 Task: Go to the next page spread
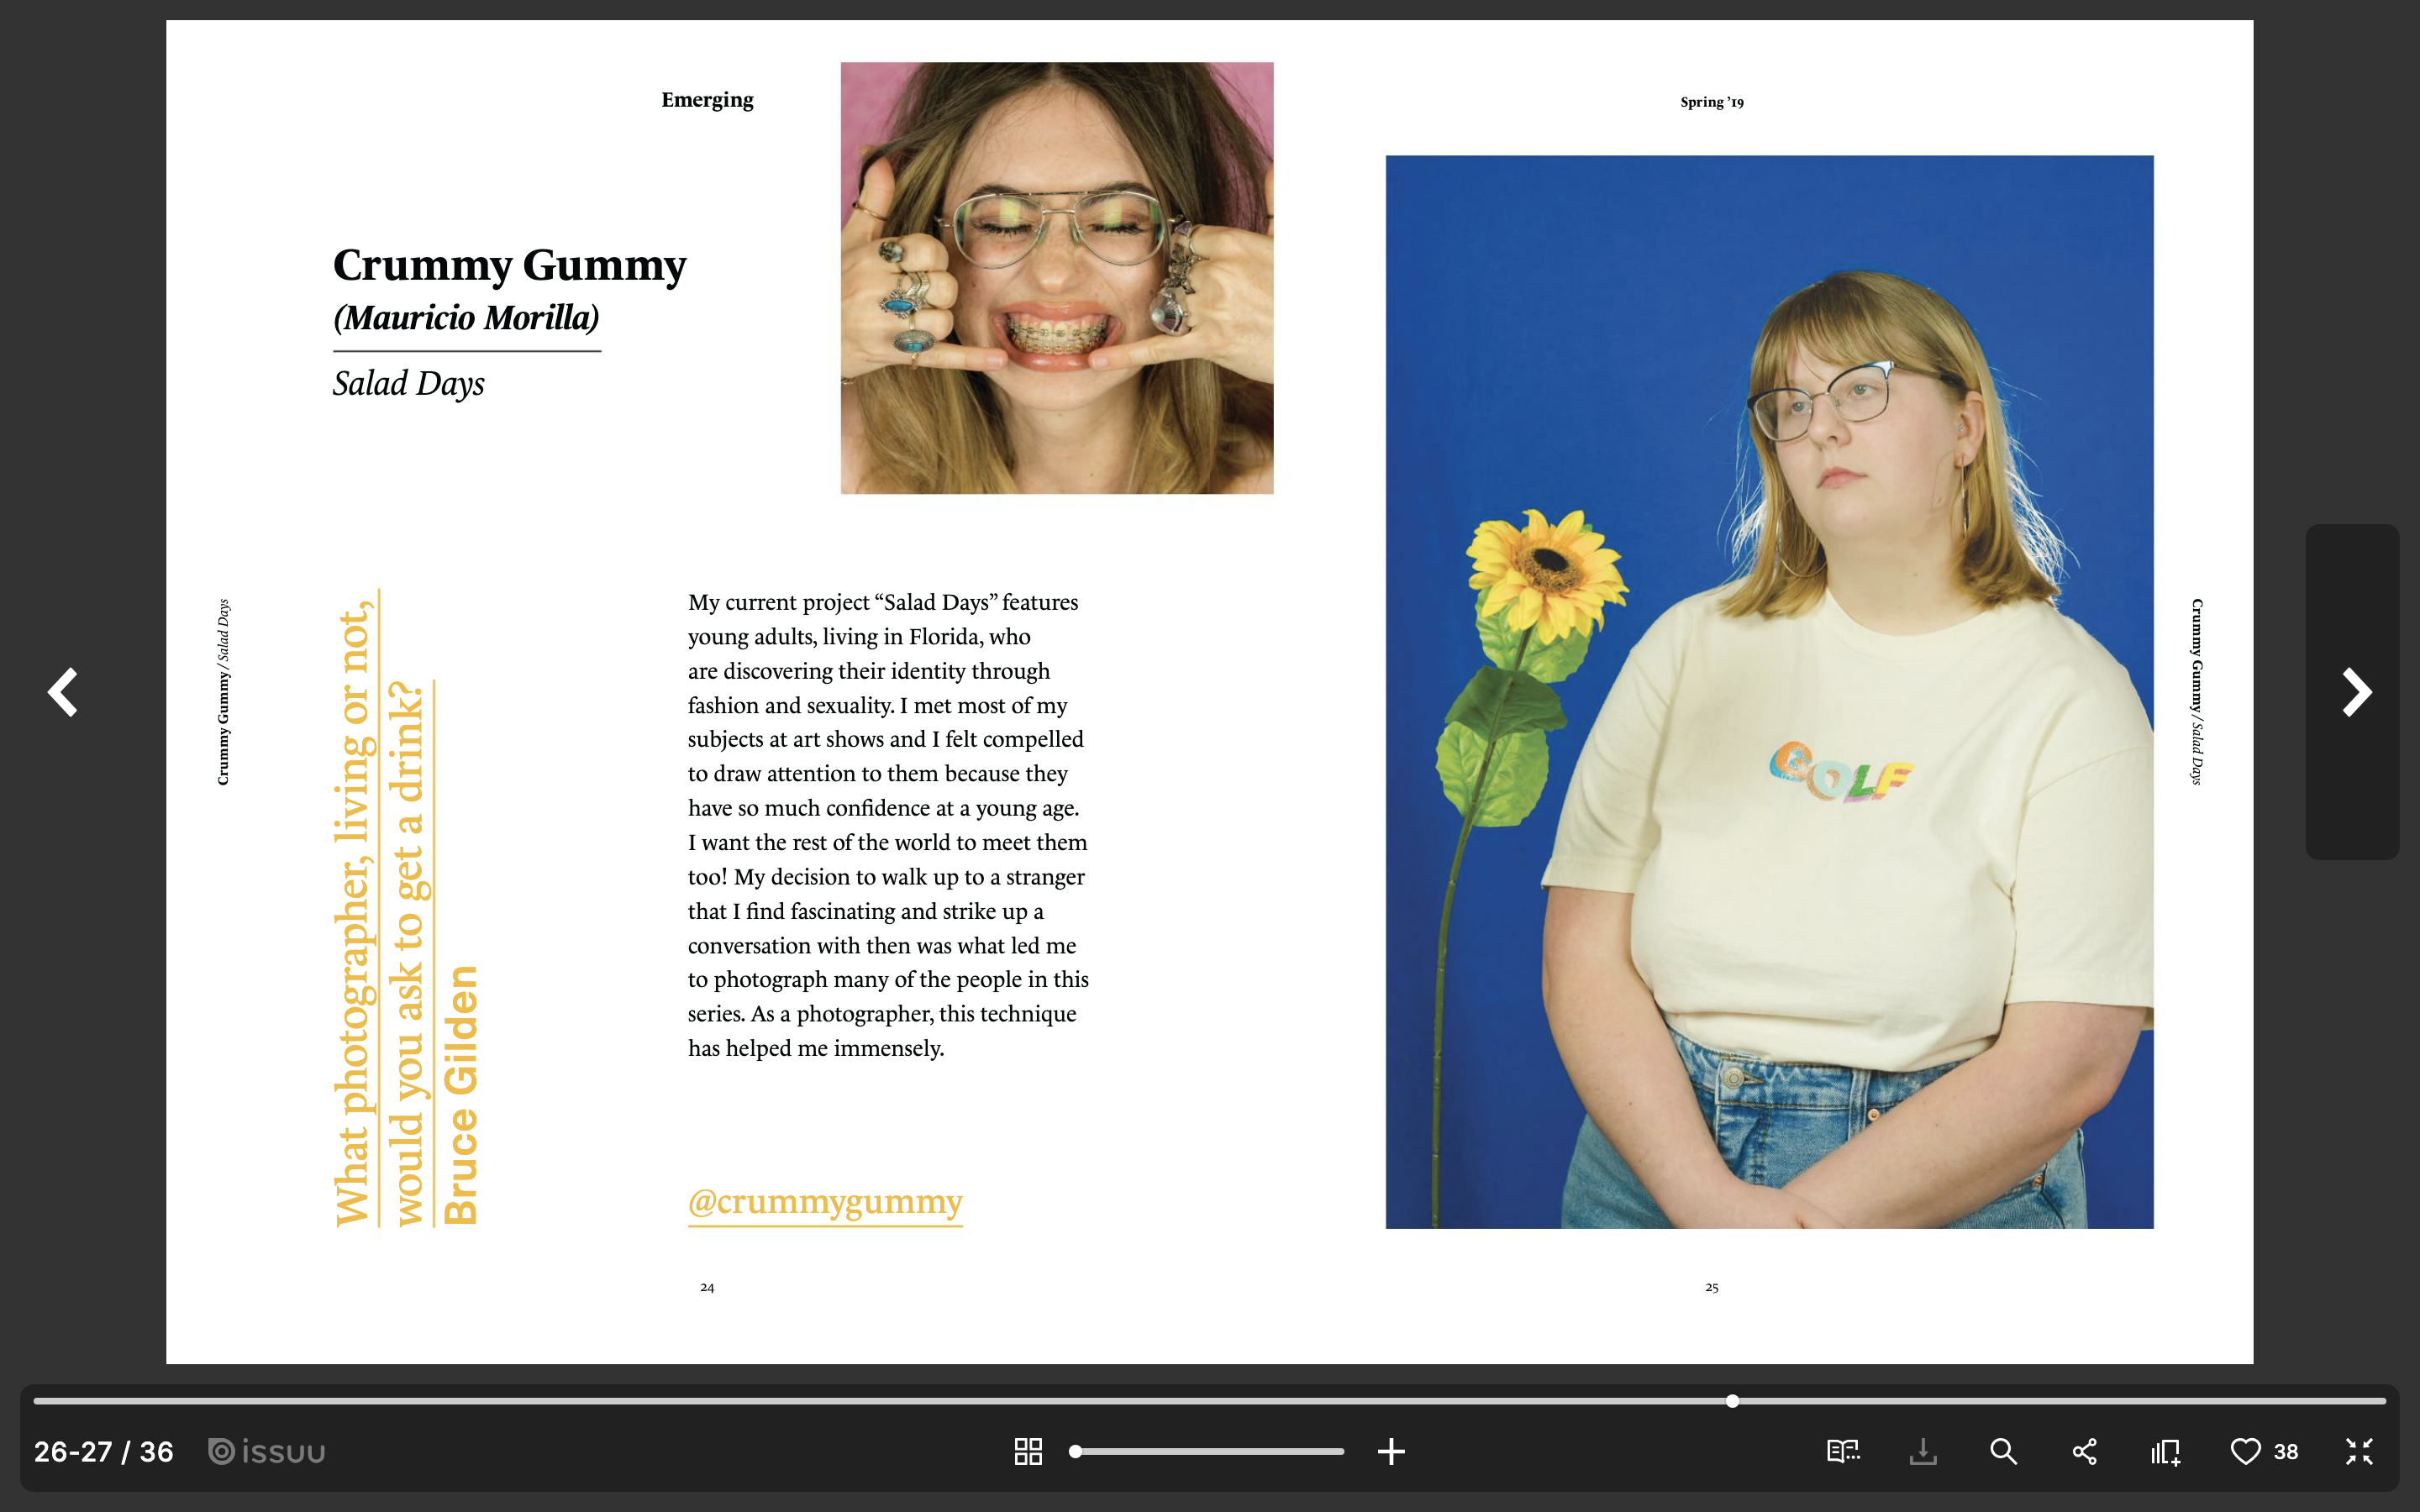[x=2355, y=692]
